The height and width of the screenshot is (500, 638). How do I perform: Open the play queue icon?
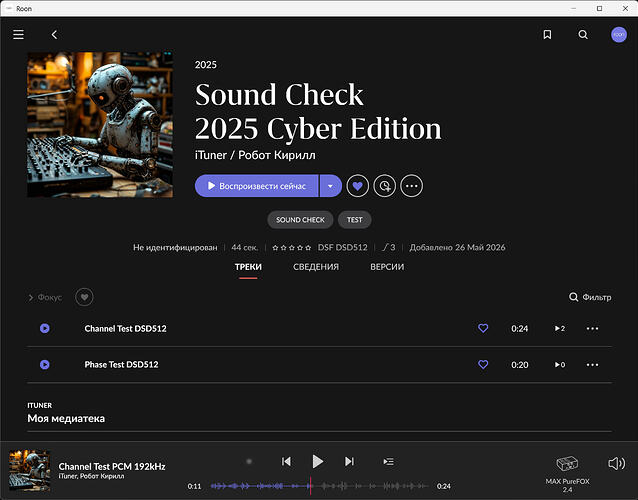(x=388, y=461)
